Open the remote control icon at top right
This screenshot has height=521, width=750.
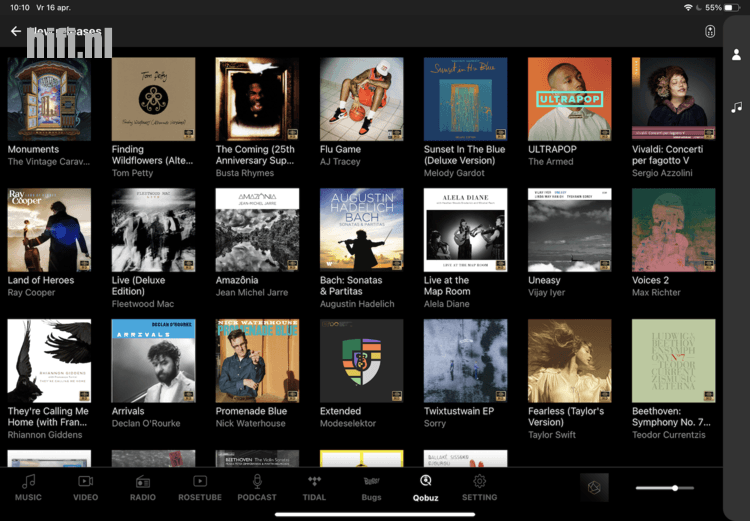[x=710, y=32]
